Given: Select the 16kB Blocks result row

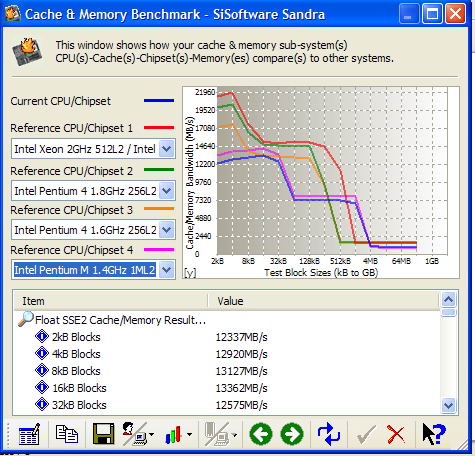Looking at the screenshot, I should point(227,388).
